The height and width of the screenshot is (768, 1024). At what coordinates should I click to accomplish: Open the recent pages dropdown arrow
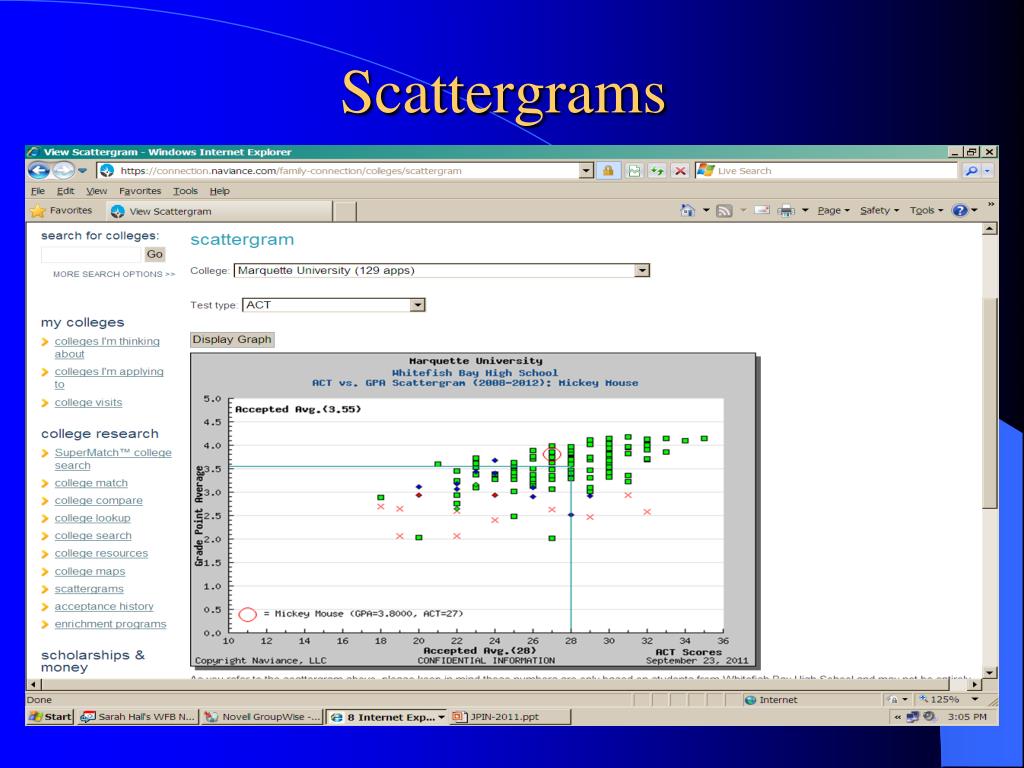[82, 171]
